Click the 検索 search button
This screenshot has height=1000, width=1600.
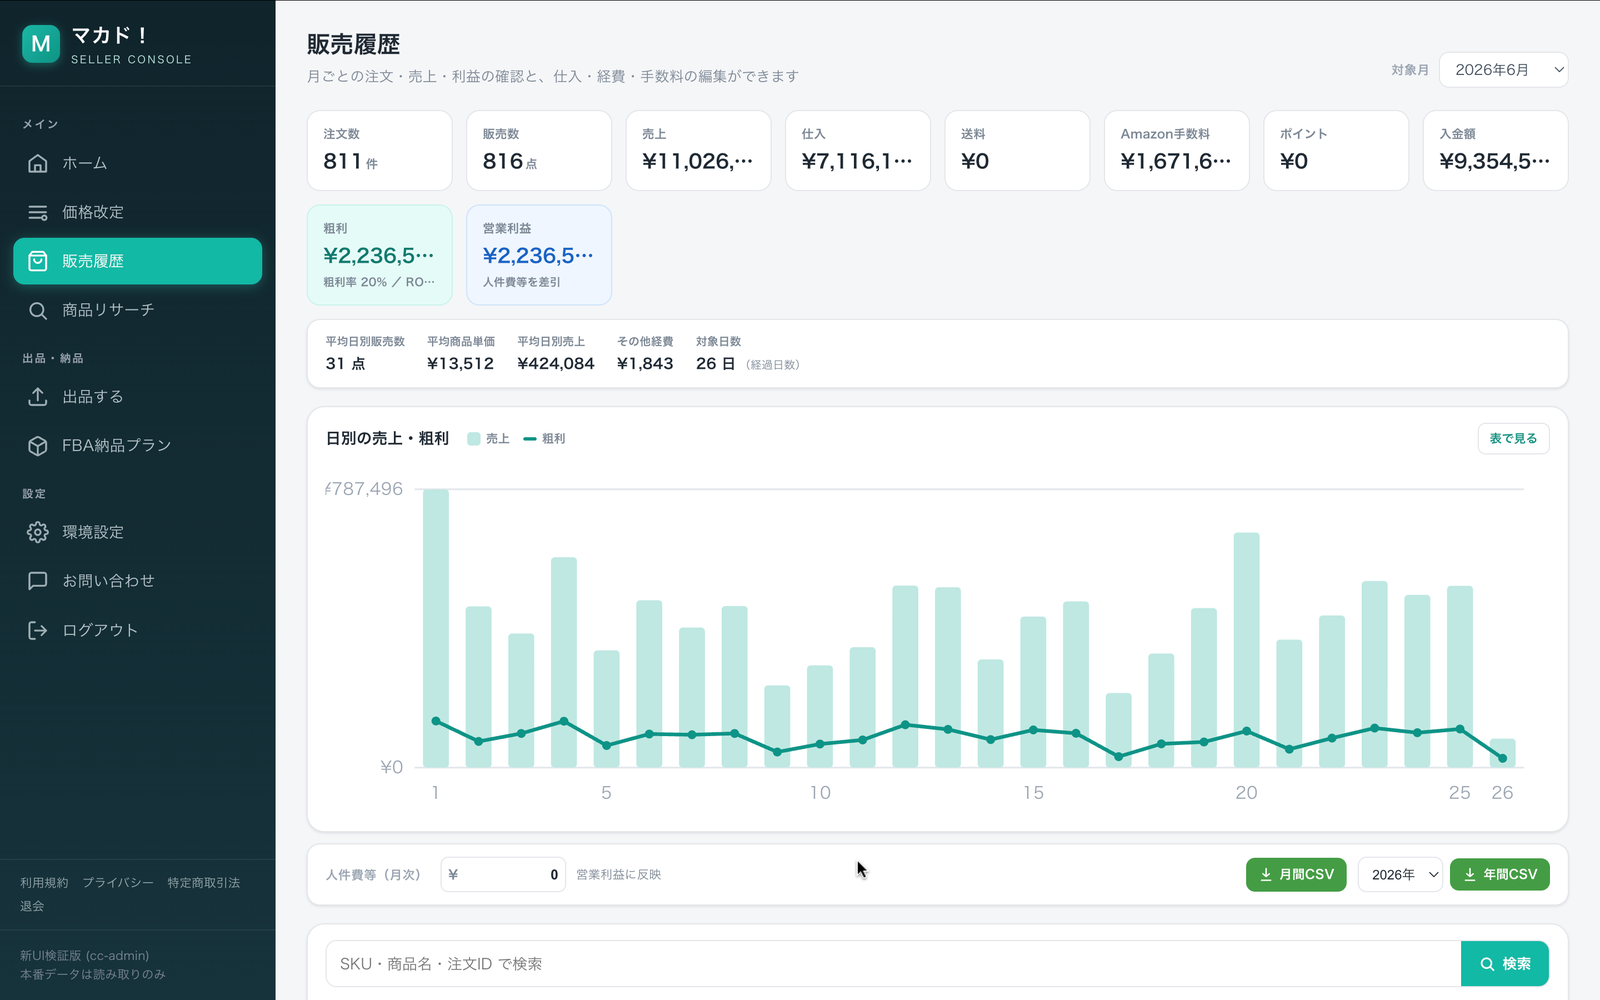pos(1505,964)
